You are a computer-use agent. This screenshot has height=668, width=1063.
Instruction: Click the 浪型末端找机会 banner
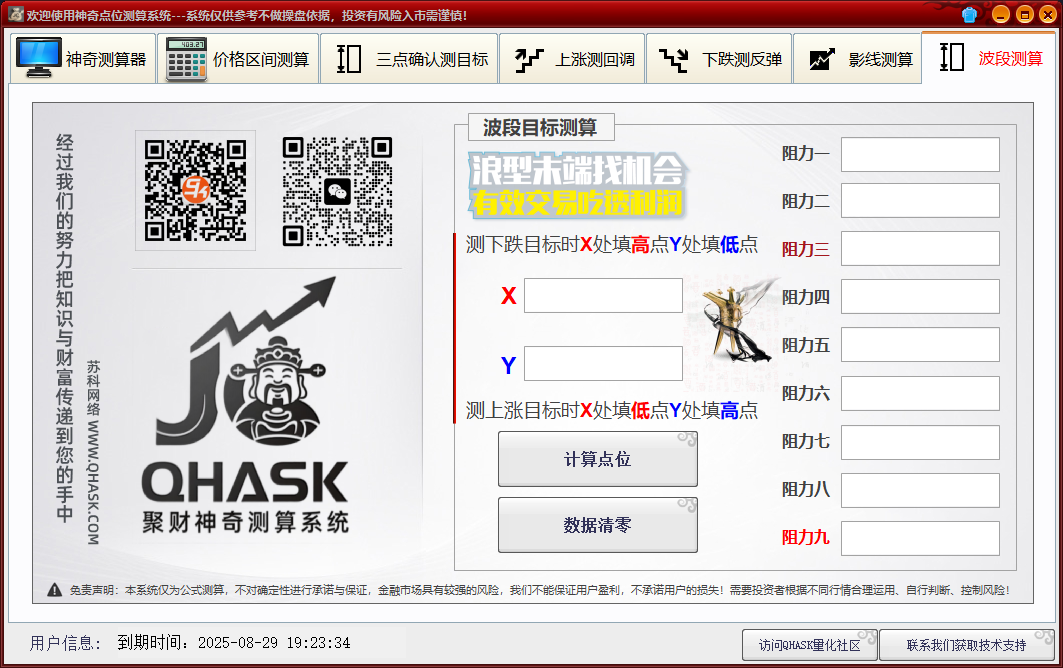coord(577,185)
